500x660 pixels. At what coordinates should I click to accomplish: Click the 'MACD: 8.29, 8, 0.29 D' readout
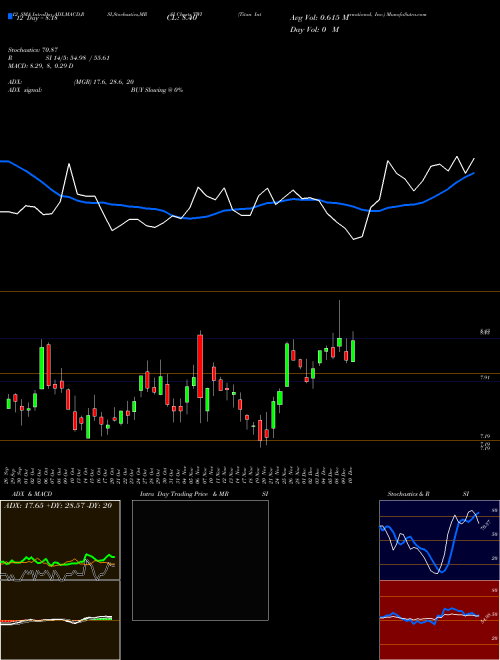tap(40, 66)
